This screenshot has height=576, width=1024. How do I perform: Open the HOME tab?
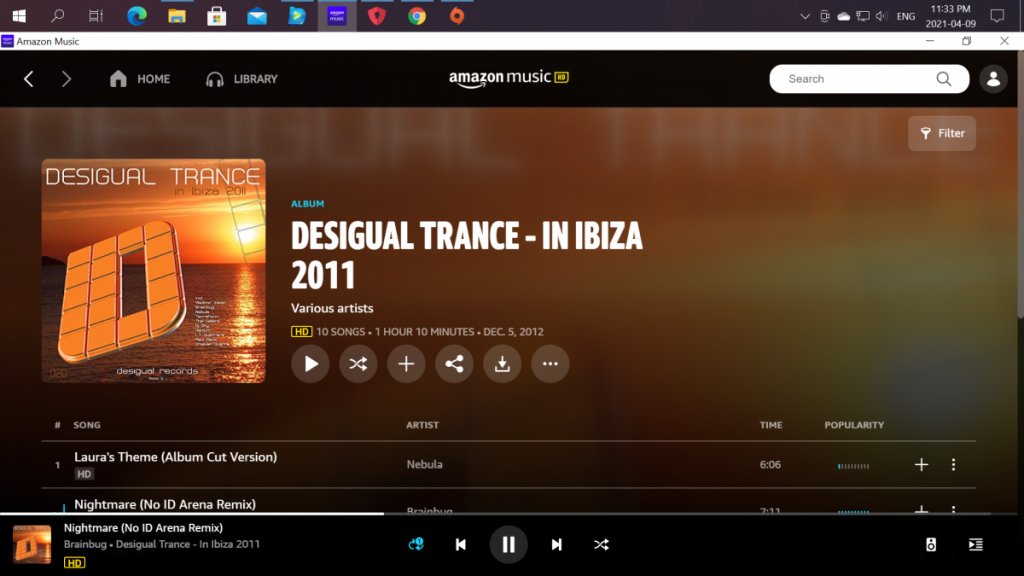pos(140,79)
